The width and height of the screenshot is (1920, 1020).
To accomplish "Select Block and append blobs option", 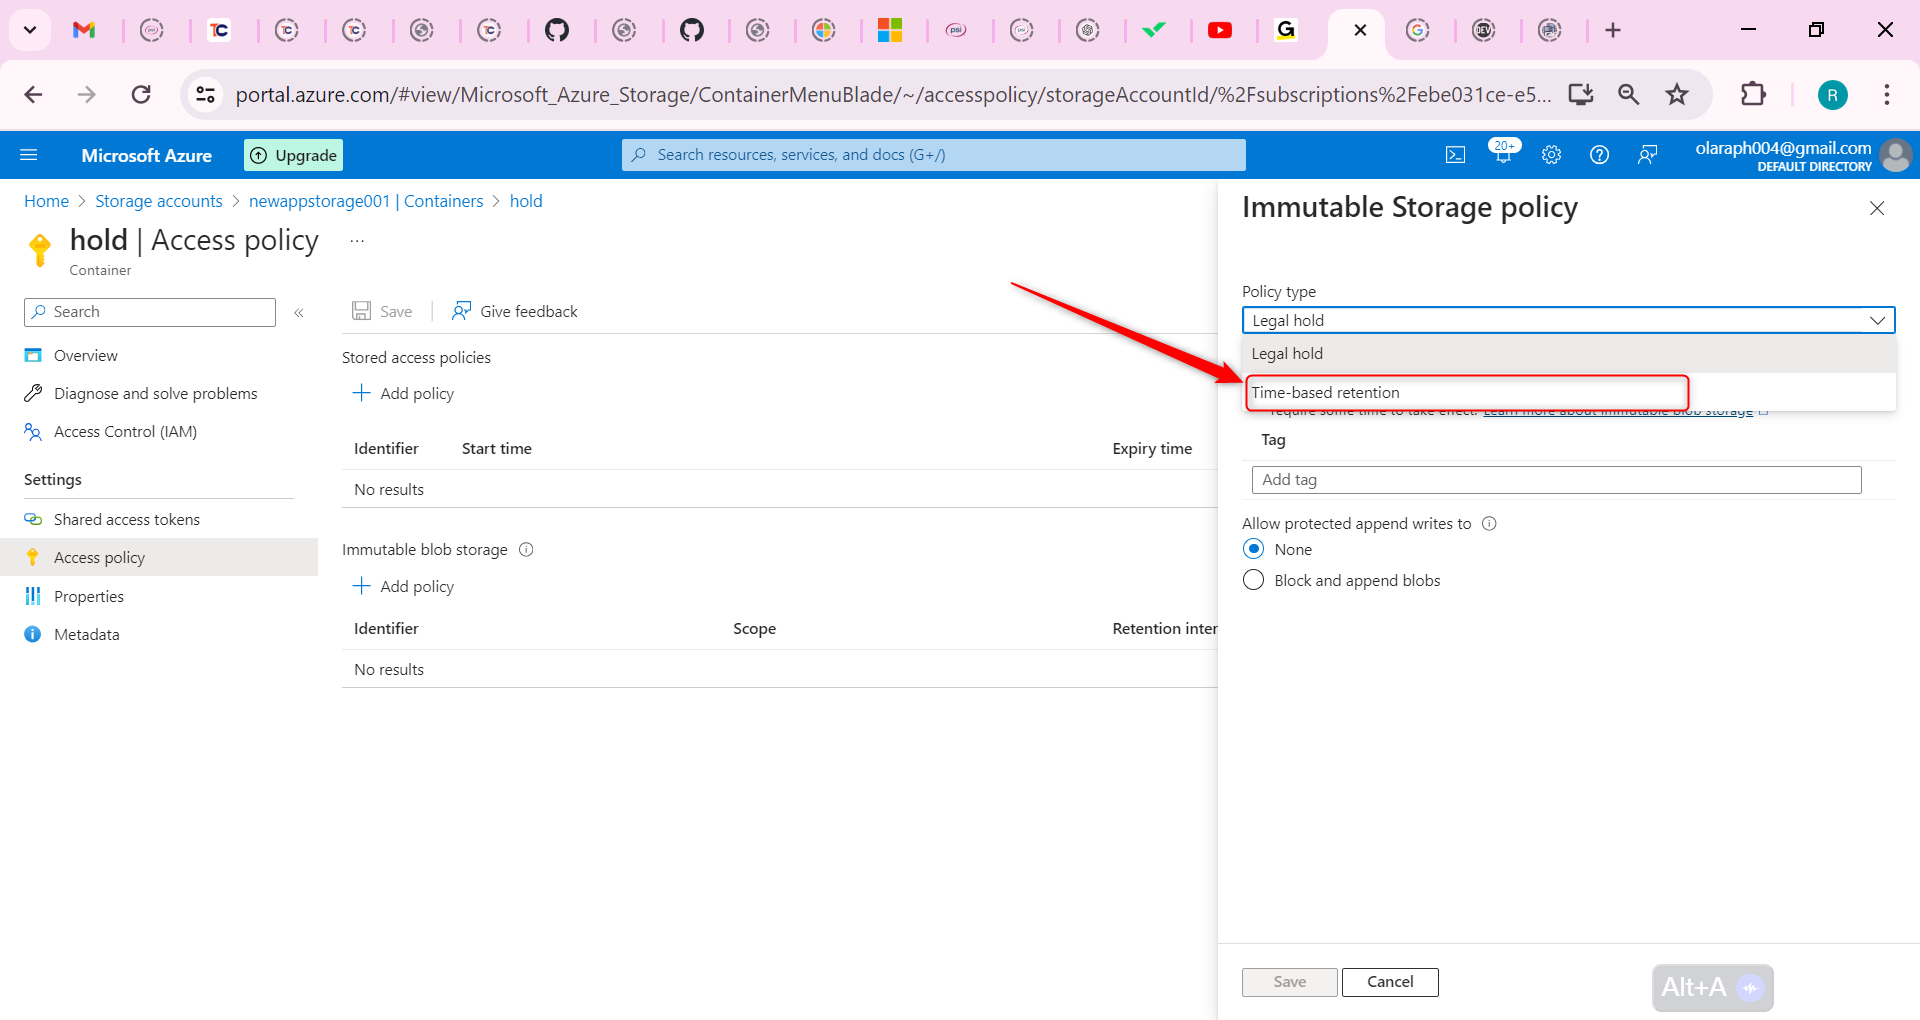I will pos(1254,580).
